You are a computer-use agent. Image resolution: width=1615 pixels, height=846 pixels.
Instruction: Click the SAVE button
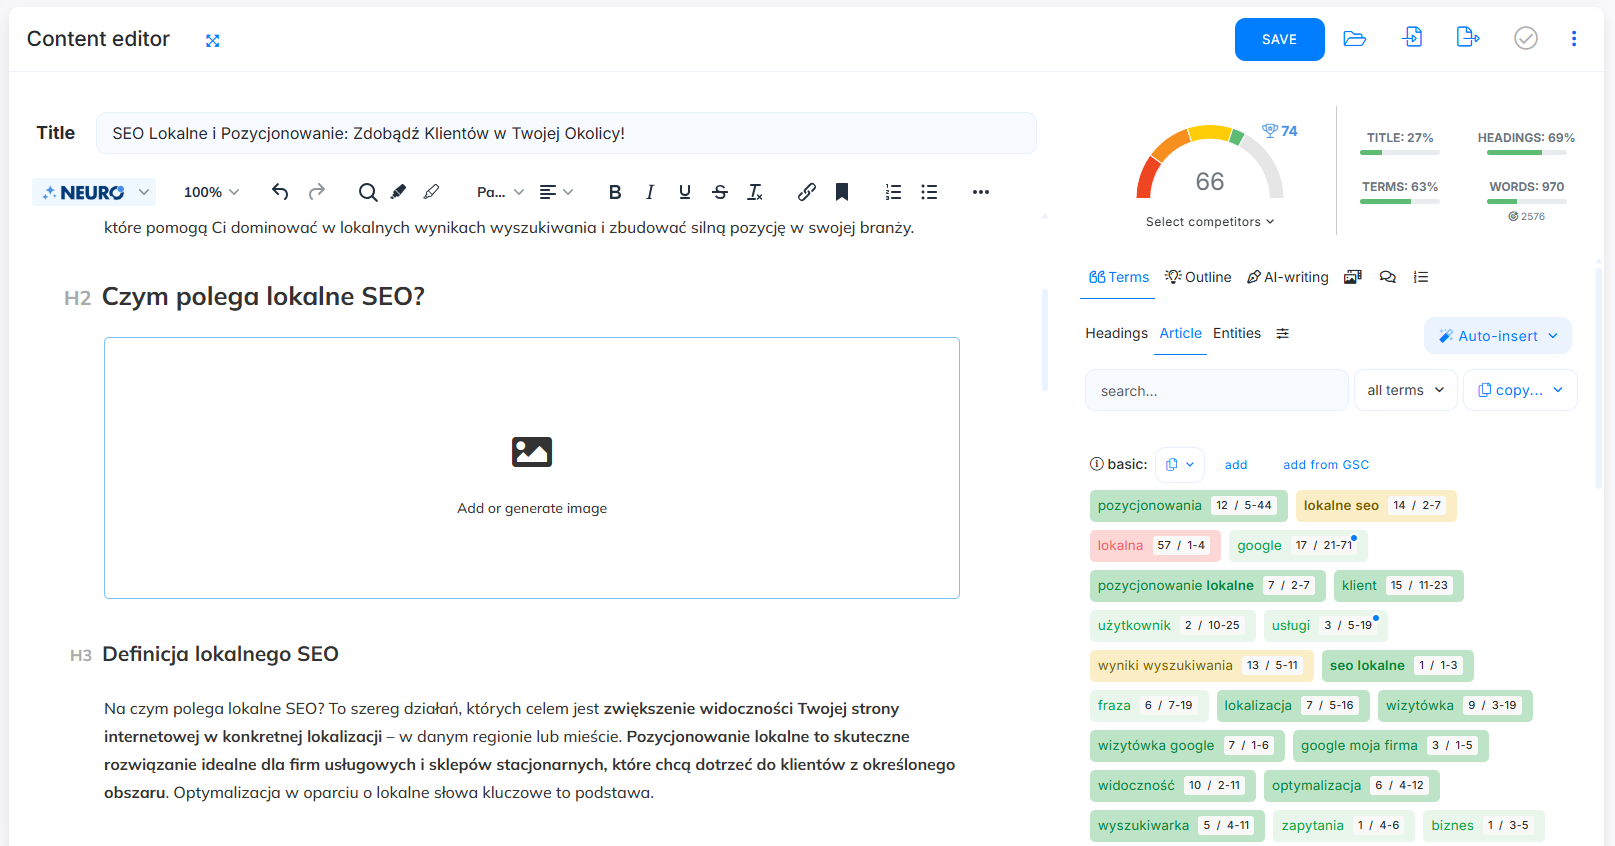point(1279,39)
